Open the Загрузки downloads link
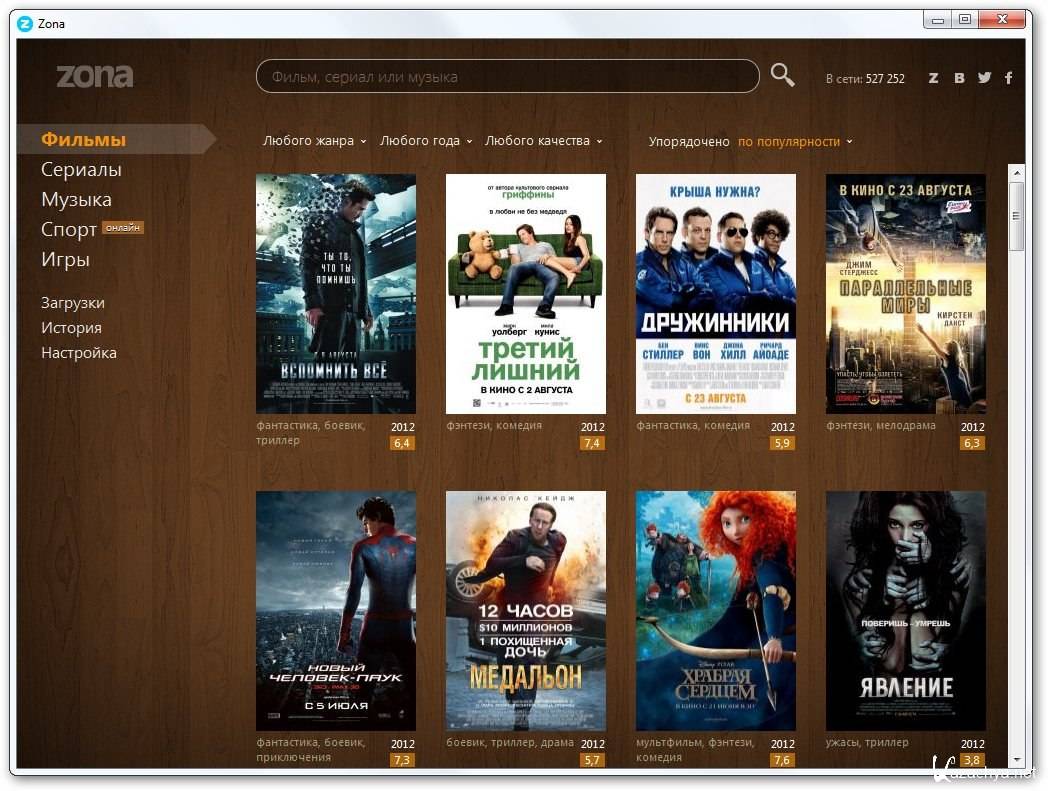The image size is (1048, 791). 72,303
